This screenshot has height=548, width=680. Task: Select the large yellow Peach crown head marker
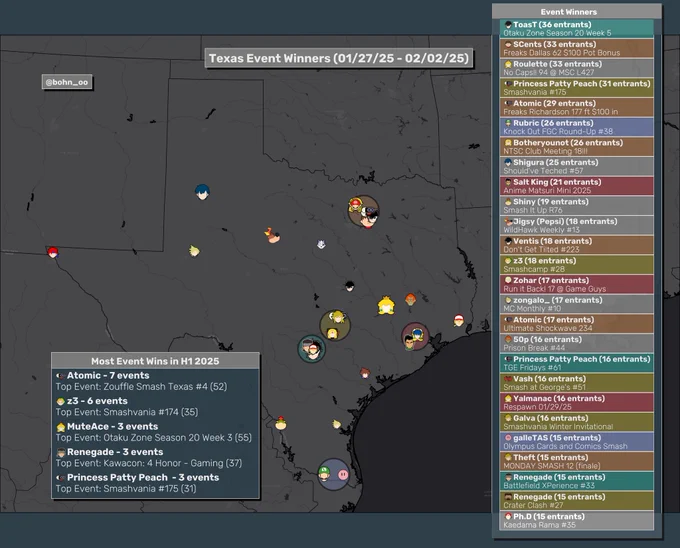click(x=386, y=305)
